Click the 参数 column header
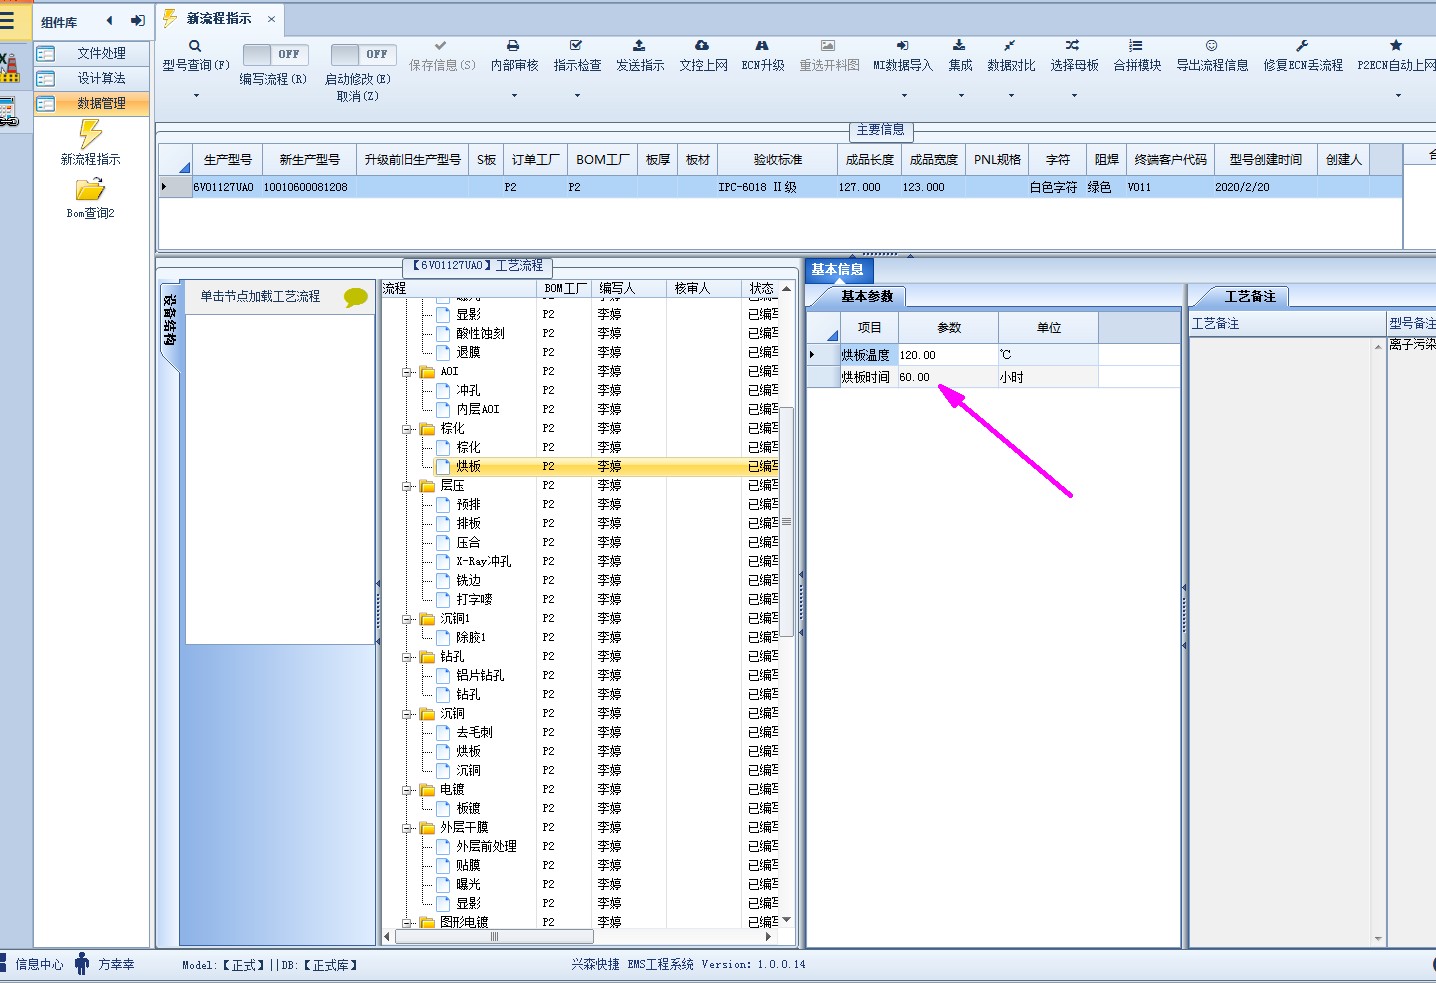The image size is (1436, 983). tap(948, 328)
